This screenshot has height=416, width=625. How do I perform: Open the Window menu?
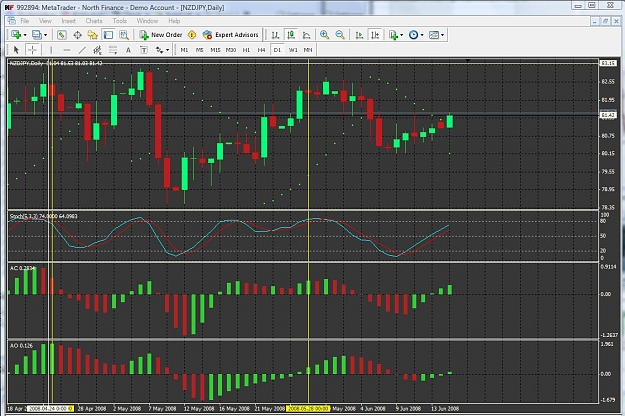(x=147, y=21)
